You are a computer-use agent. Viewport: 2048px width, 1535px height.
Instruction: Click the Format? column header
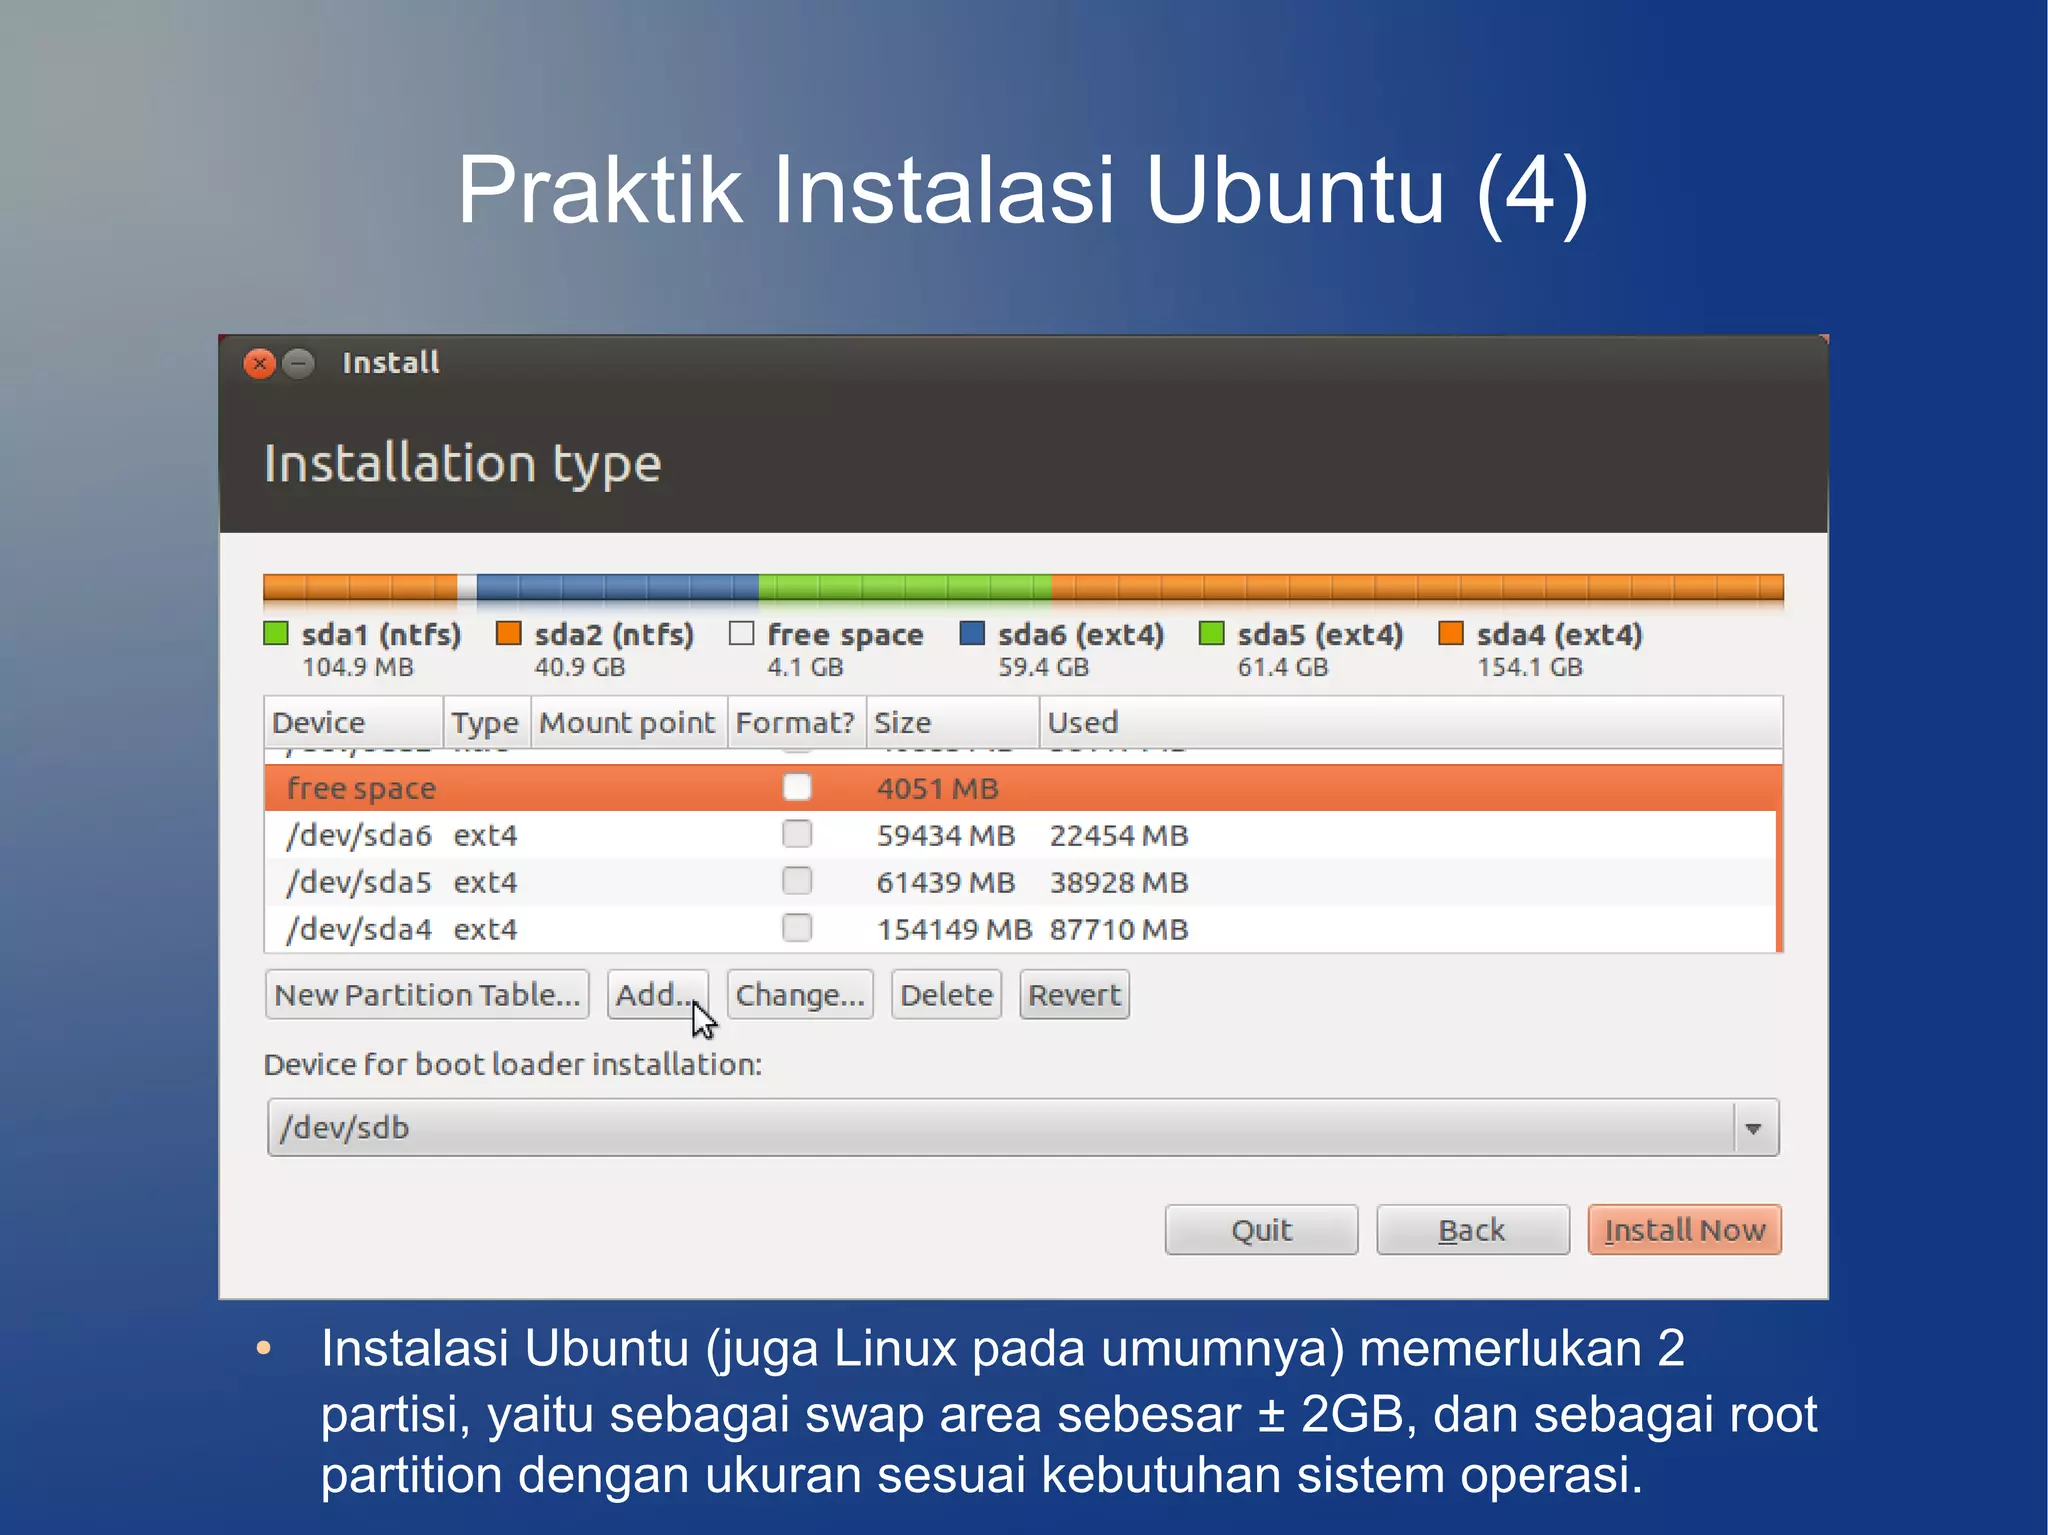(796, 722)
